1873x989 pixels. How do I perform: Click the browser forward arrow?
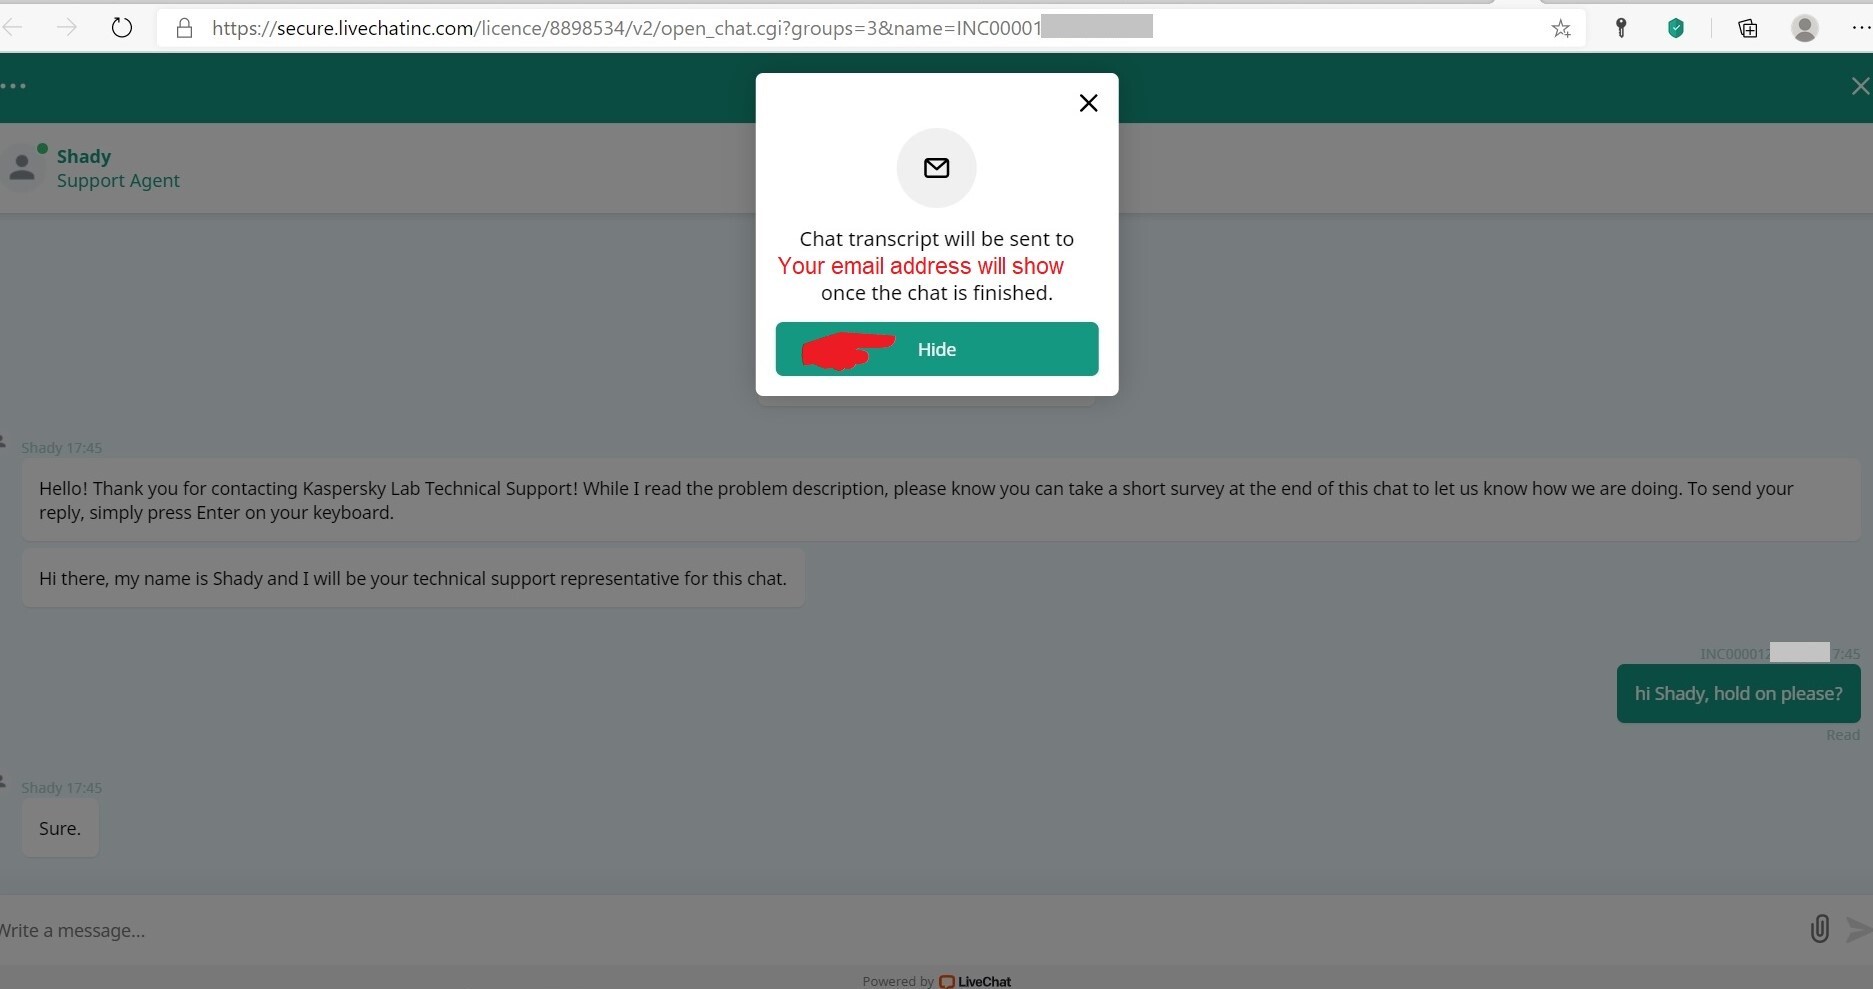(67, 28)
